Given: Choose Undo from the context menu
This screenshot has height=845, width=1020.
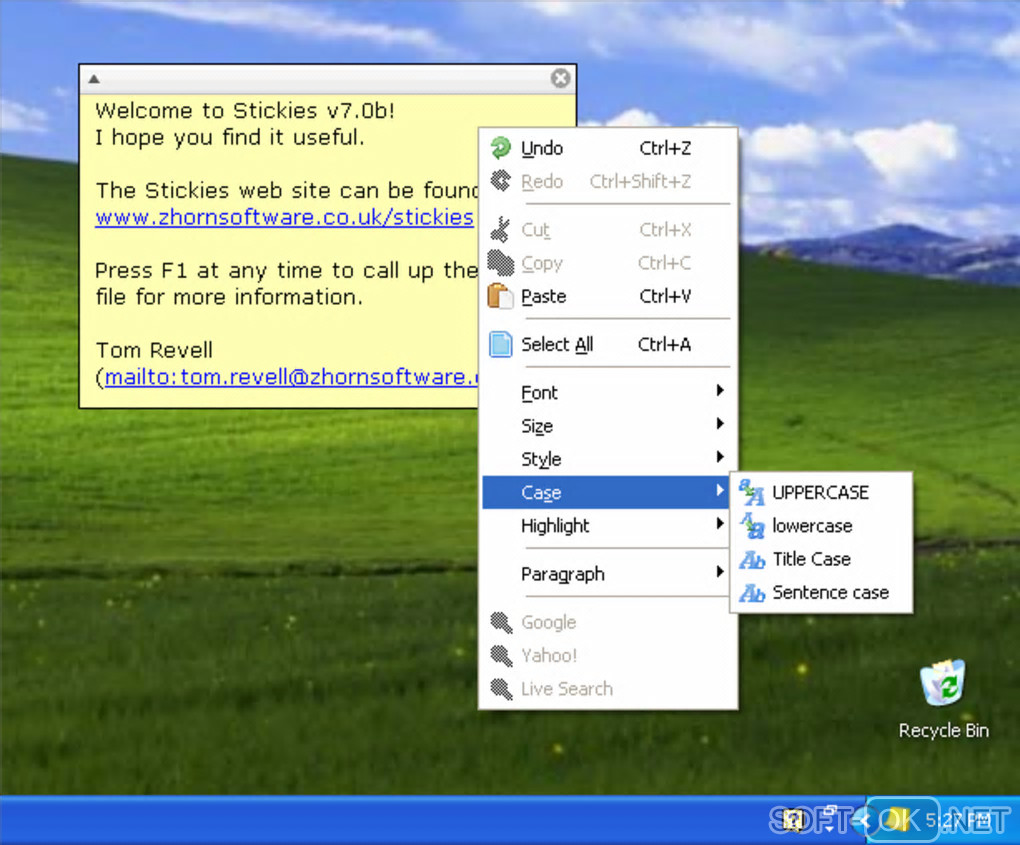Looking at the screenshot, I should [606, 148].
